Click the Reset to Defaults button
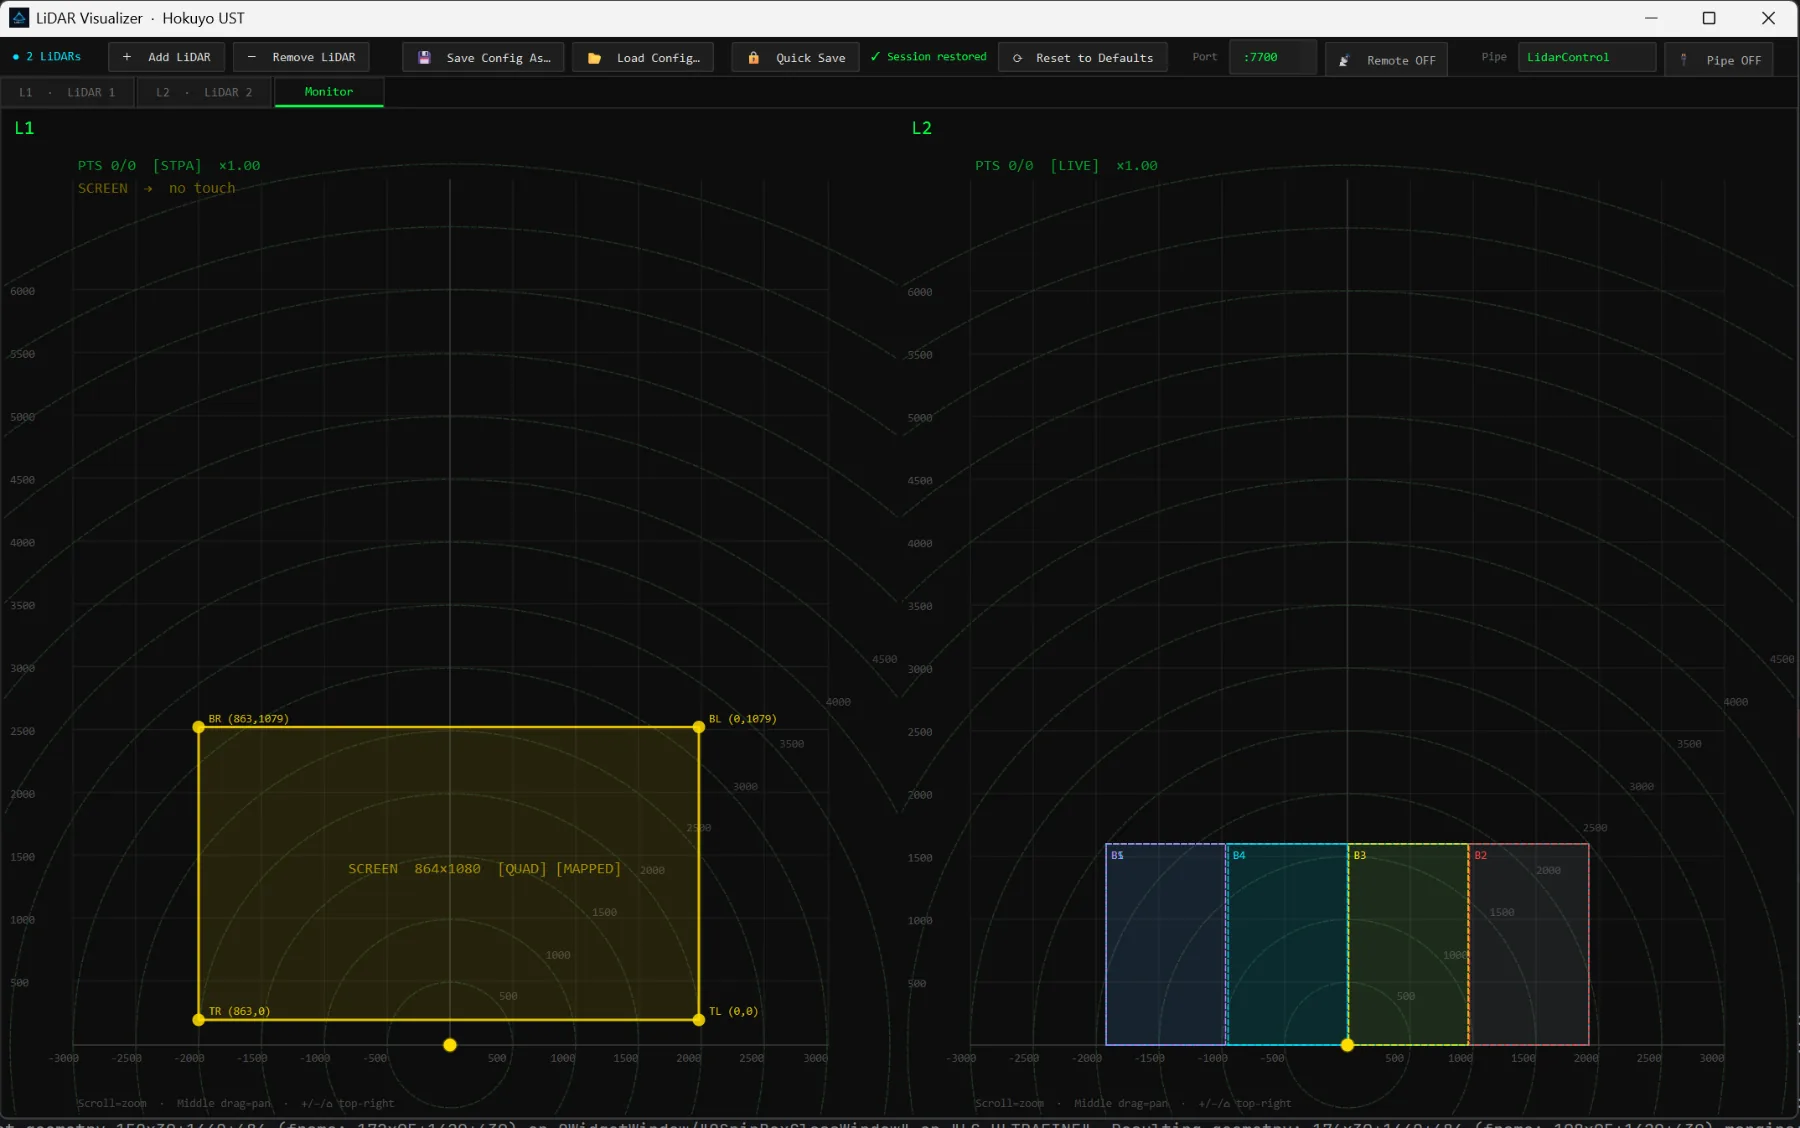The width and height of the screenshot is (1800, 1128). 1083,58
